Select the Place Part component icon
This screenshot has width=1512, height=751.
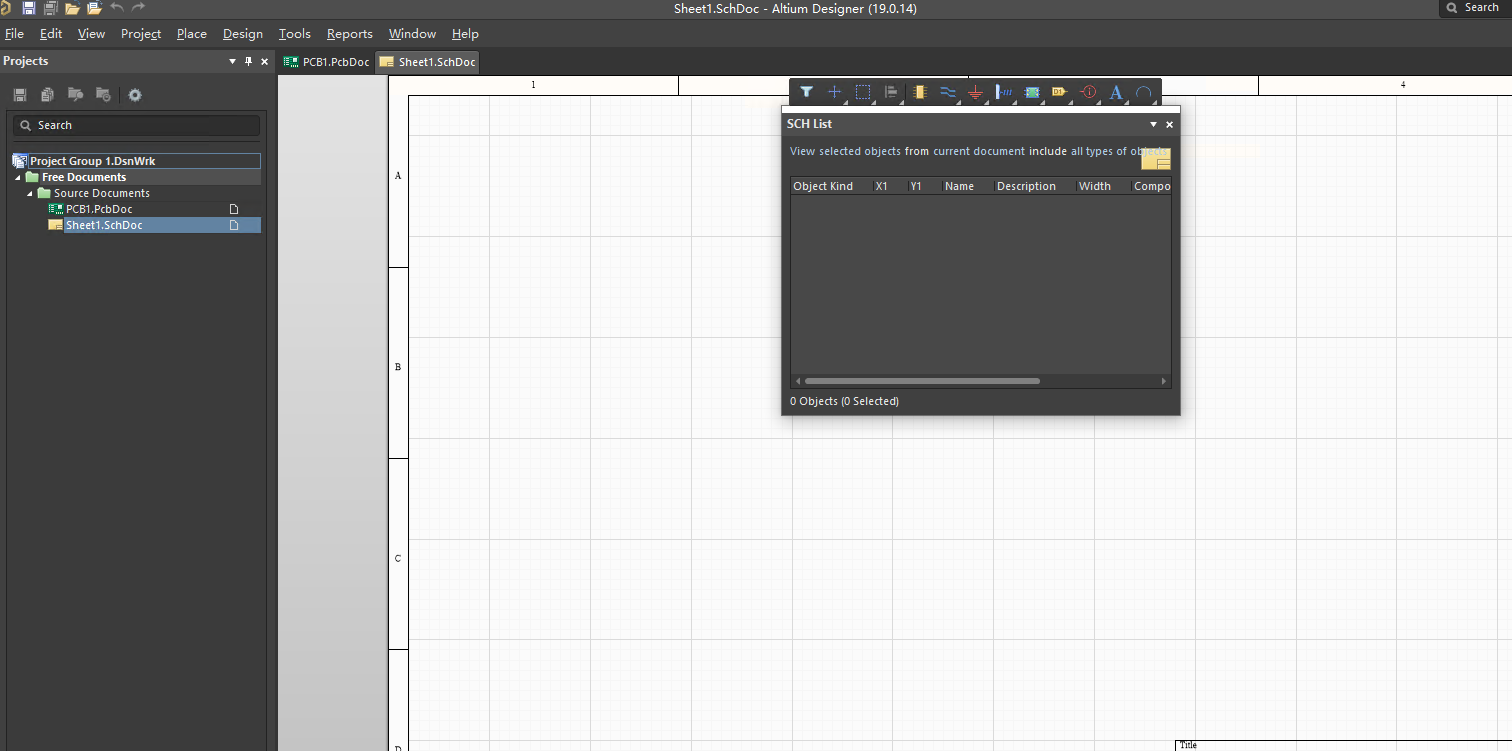919,92
